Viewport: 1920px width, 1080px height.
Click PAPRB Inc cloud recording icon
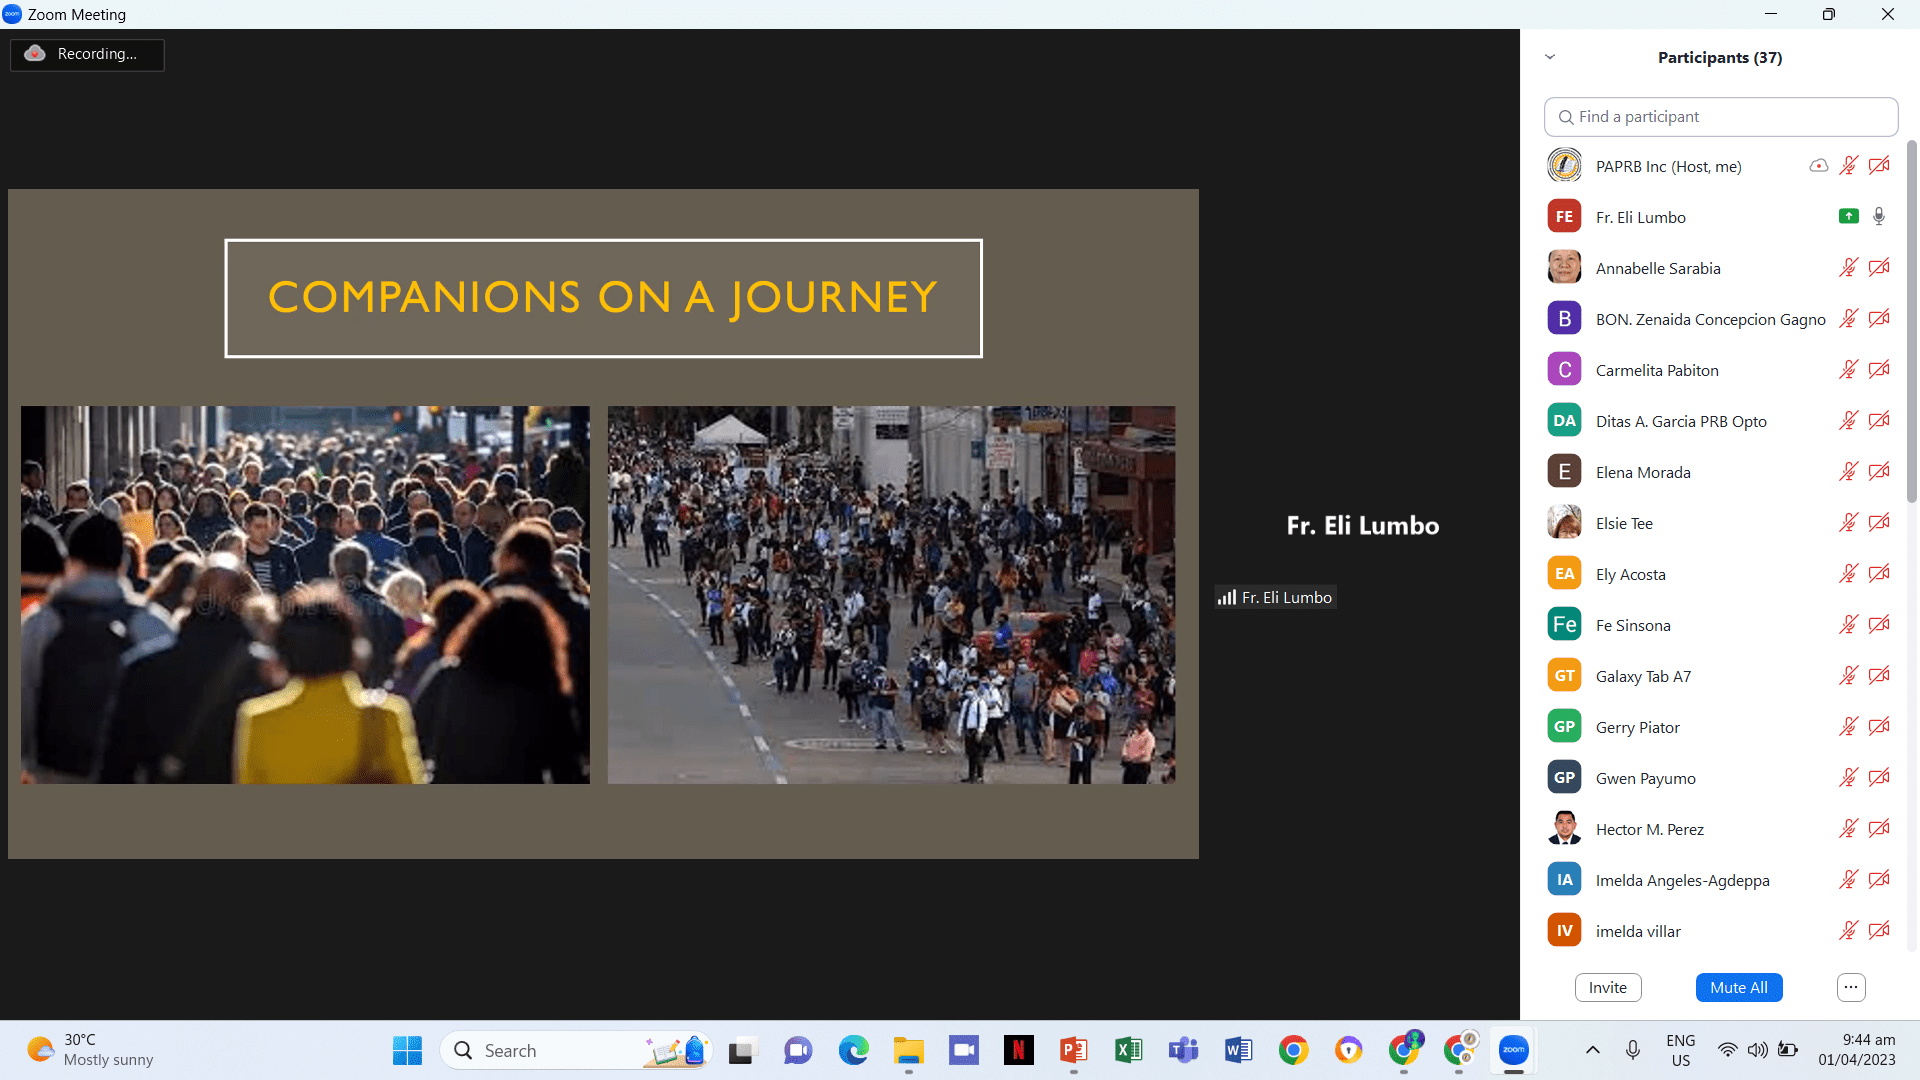click(1818, 166)
